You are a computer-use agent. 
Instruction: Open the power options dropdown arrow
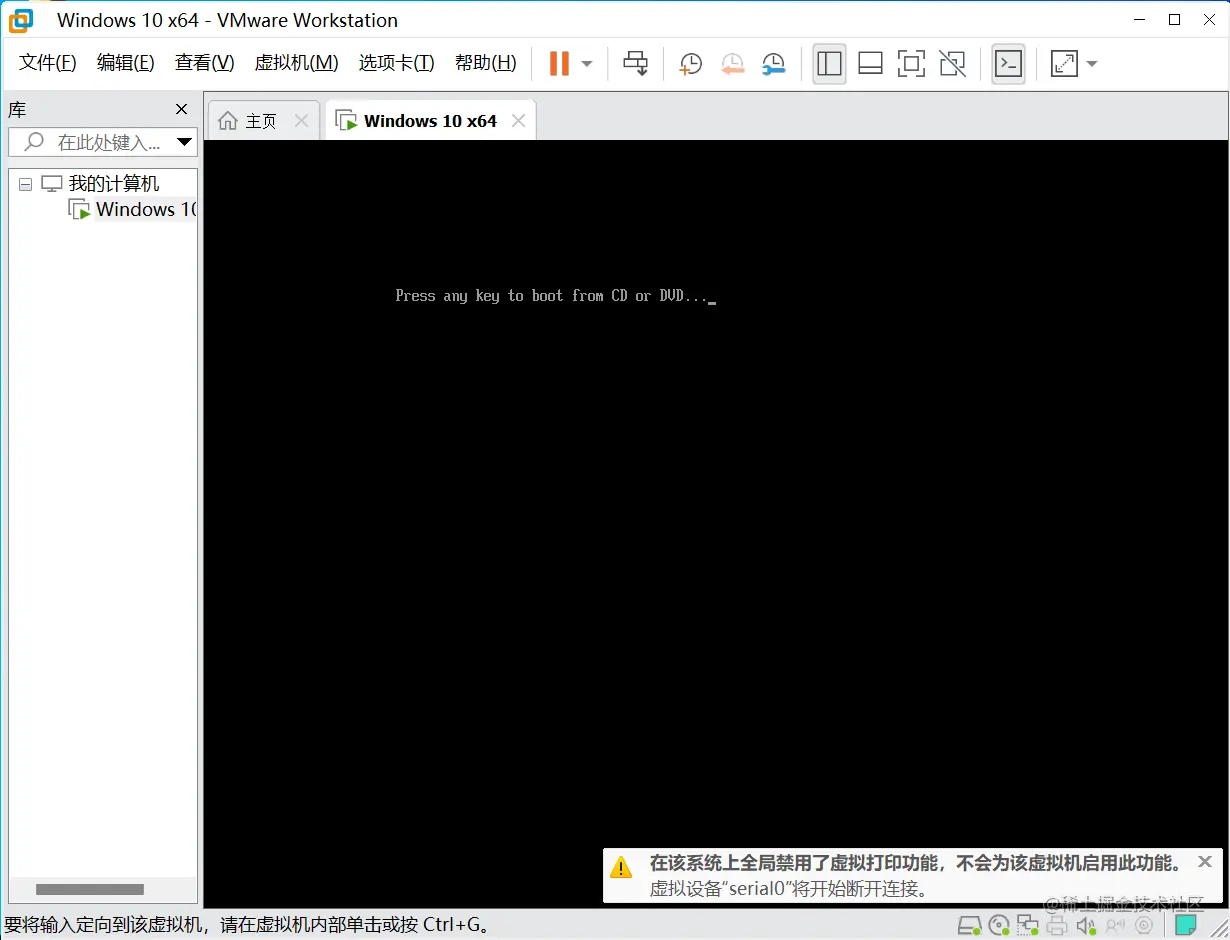tap(587, 64)
